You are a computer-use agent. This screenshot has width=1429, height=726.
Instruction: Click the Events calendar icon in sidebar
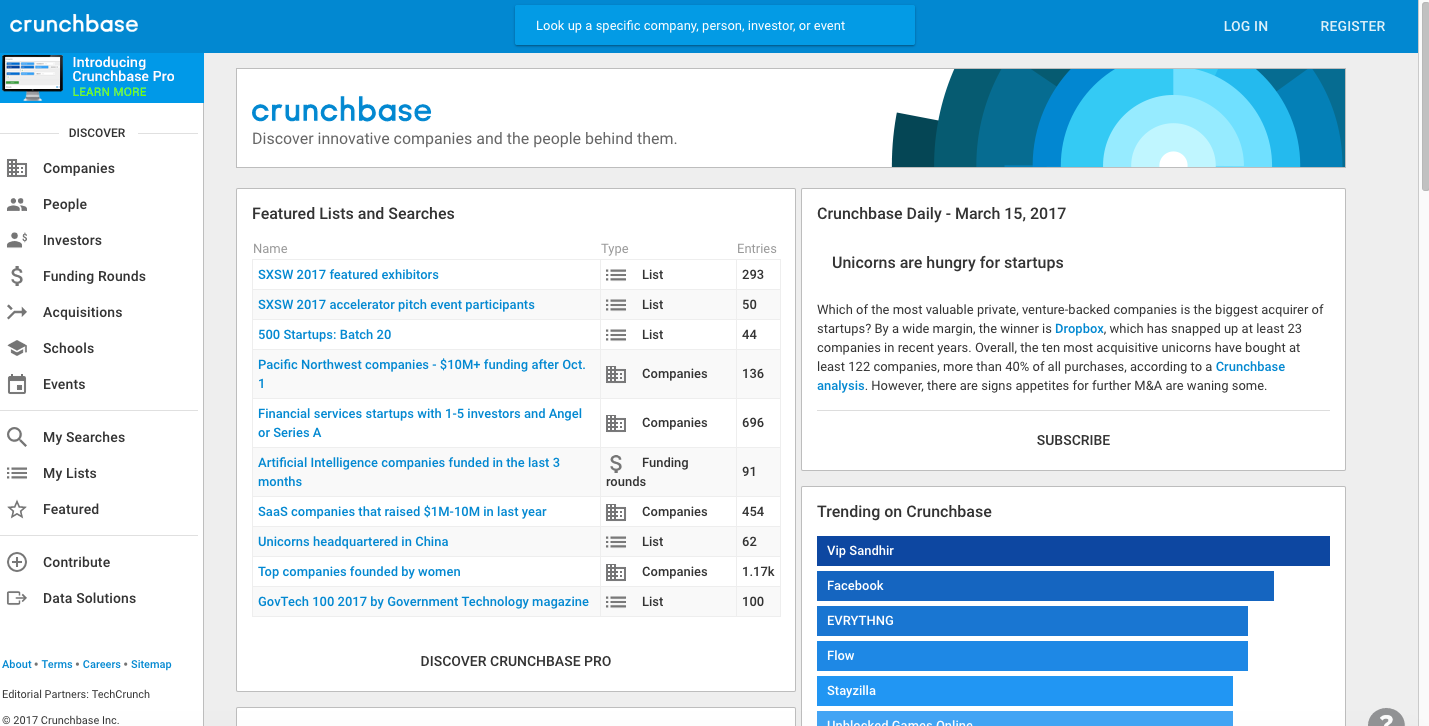[17, 384]
